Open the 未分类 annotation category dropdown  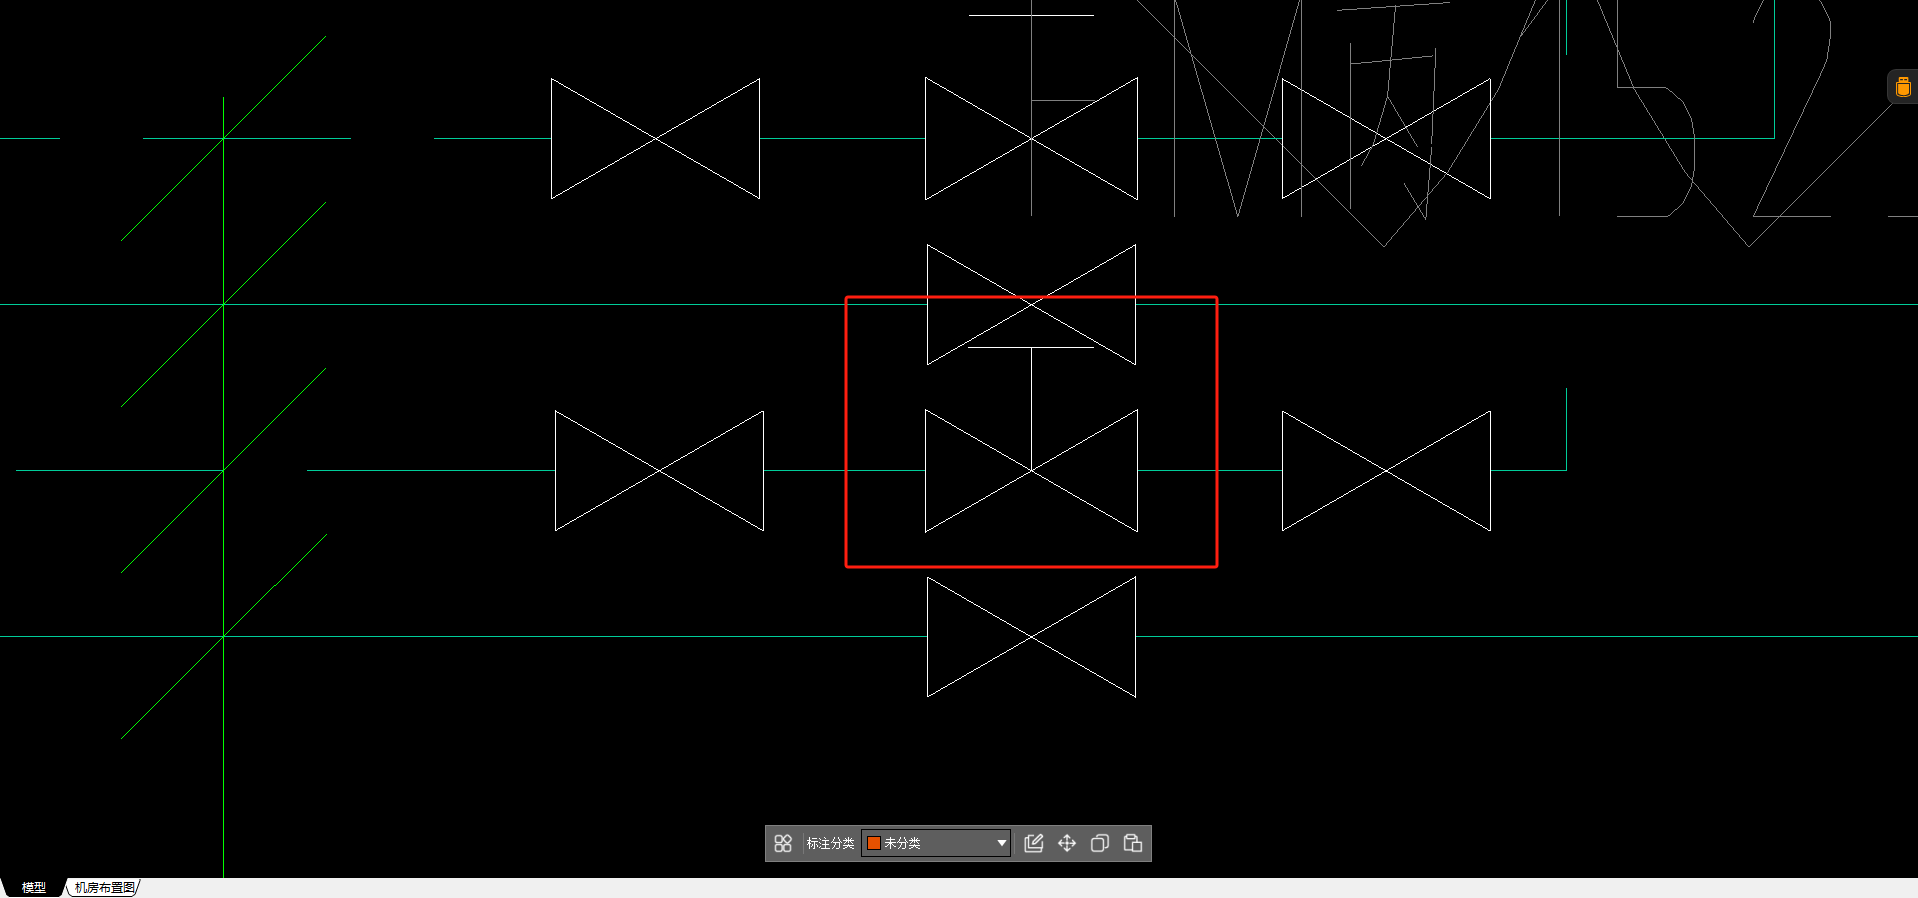[x=936, y=843]
